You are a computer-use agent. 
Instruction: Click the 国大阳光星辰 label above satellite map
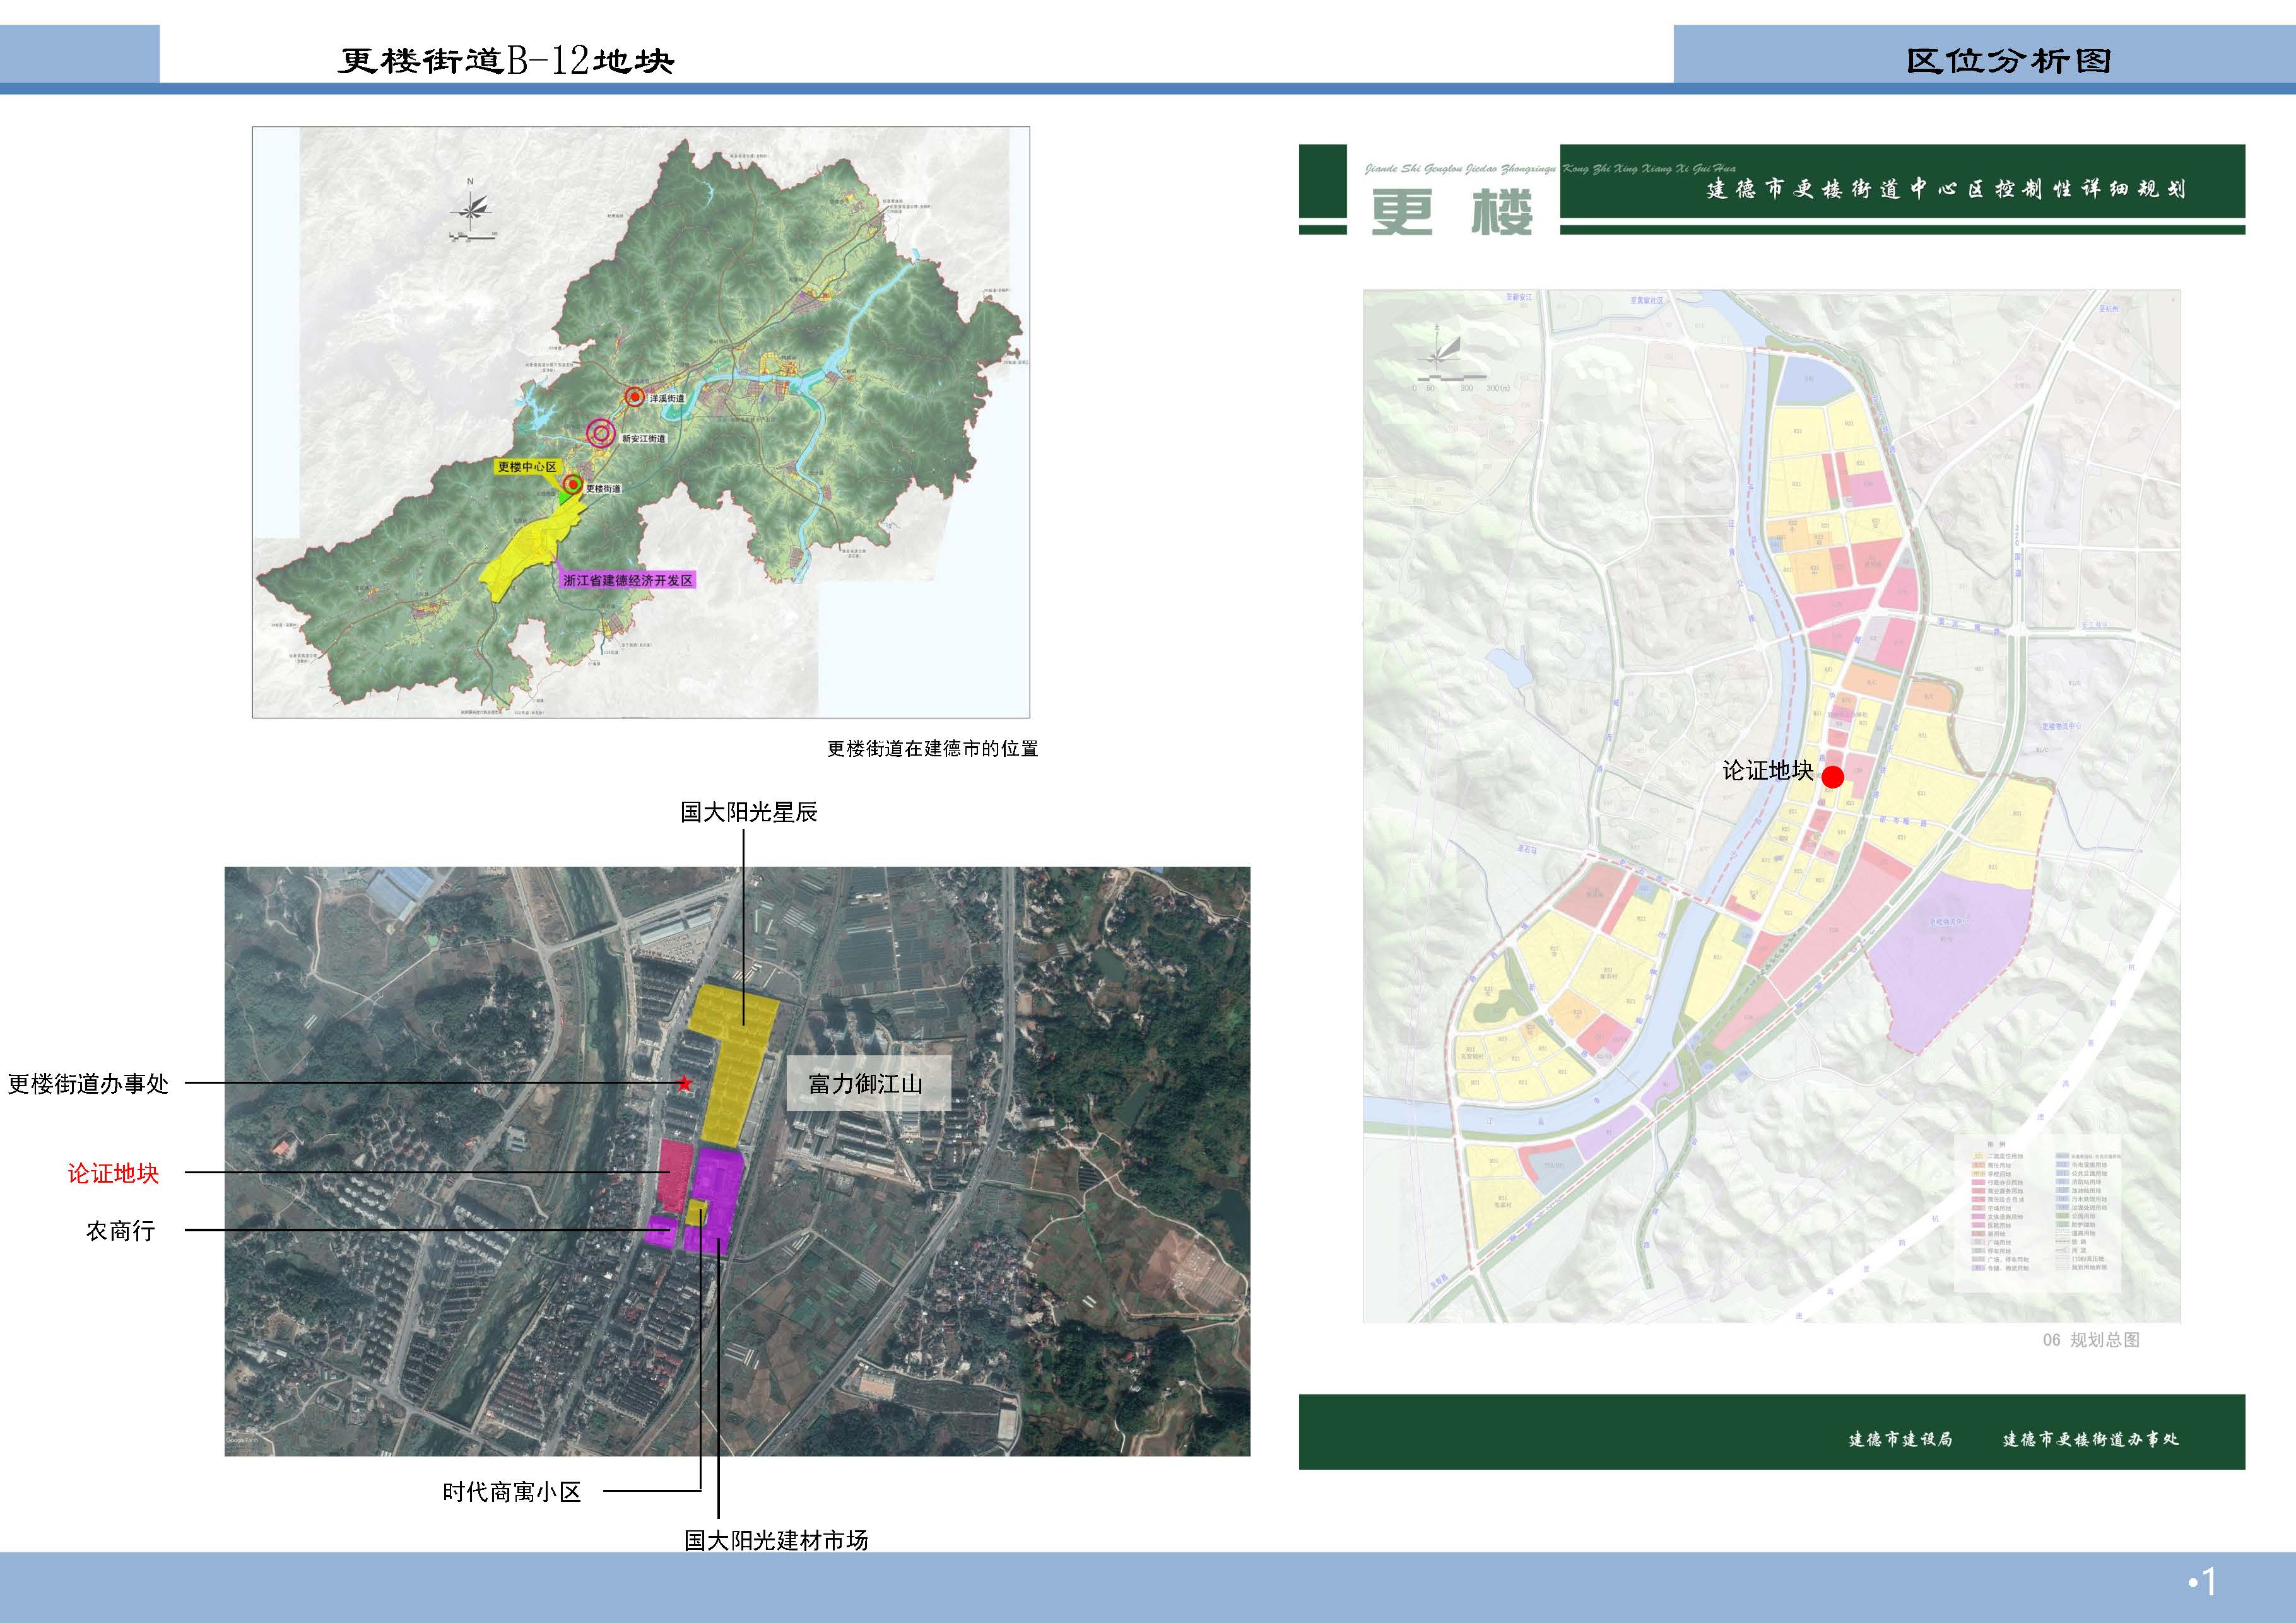click(749, 812)
